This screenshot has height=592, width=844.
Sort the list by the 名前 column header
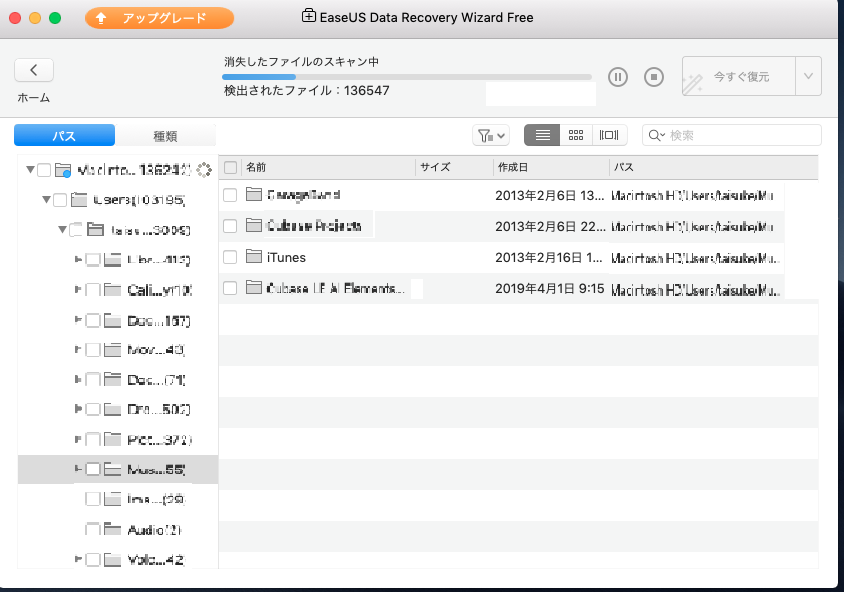(x=328, y=167)
